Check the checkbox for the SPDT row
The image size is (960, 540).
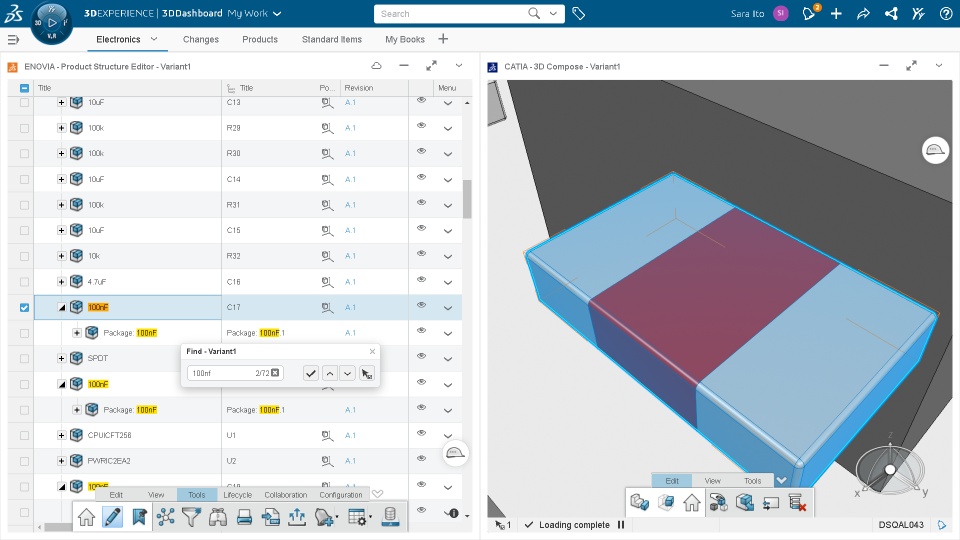click(24, 359)
